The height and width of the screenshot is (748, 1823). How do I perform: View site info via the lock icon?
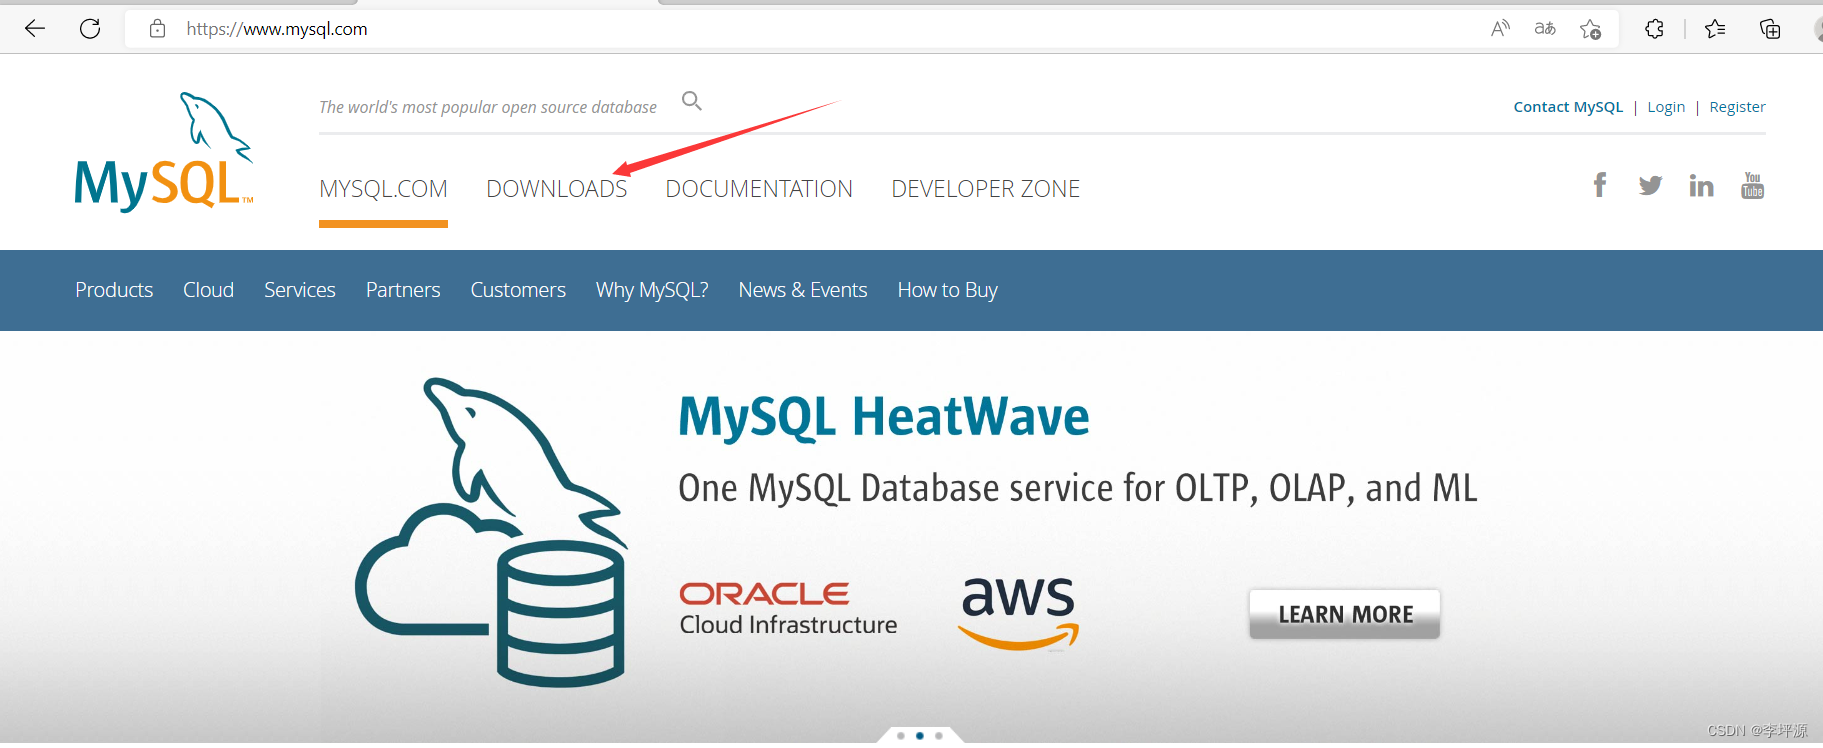click(157, 29)
